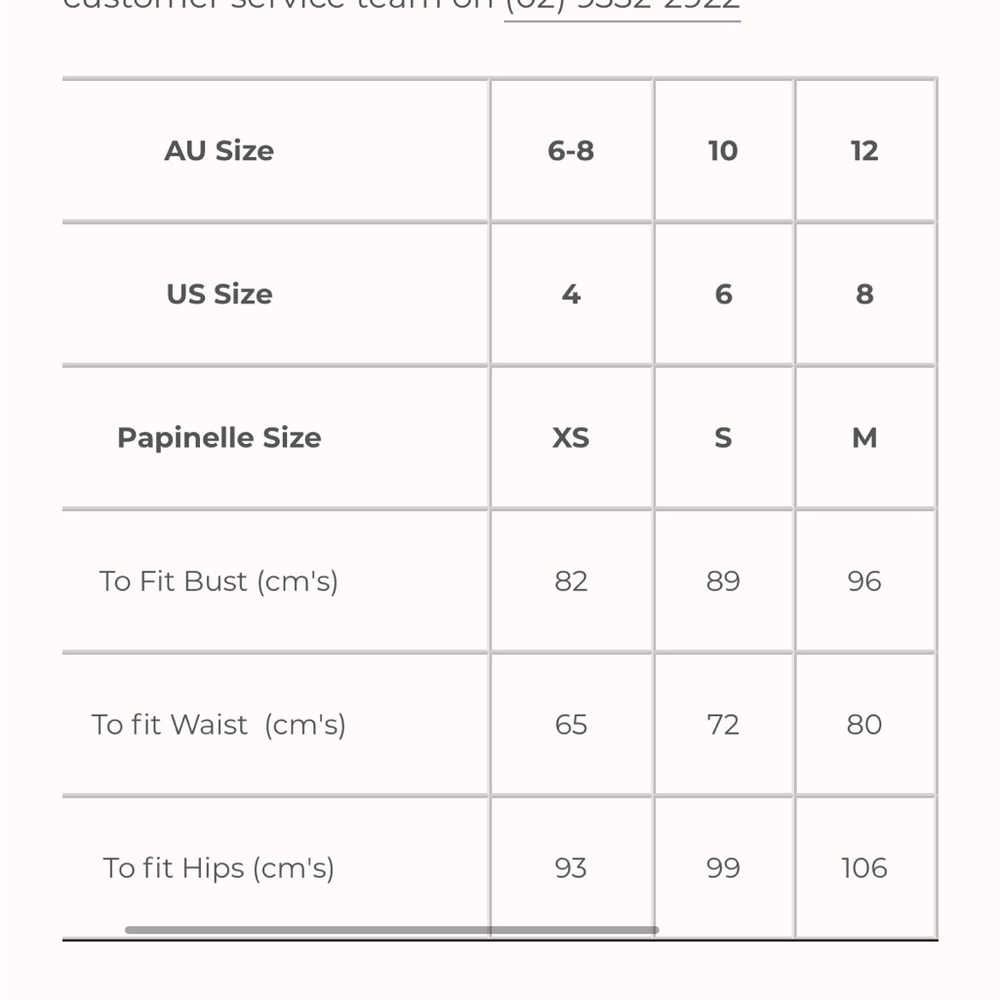The image size is (1000, 1000).
Task: Click the XS Papinelle size cell
Action: tap(571, 438)
